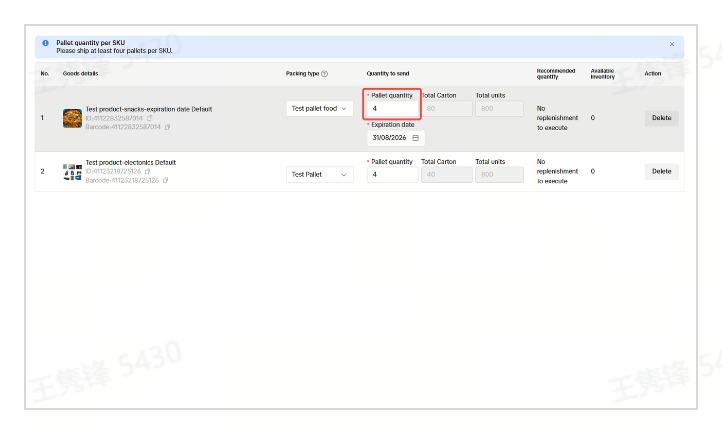Open the electonics product thumbnail
This screenshot has width=722, height=434.
[72, 172]
